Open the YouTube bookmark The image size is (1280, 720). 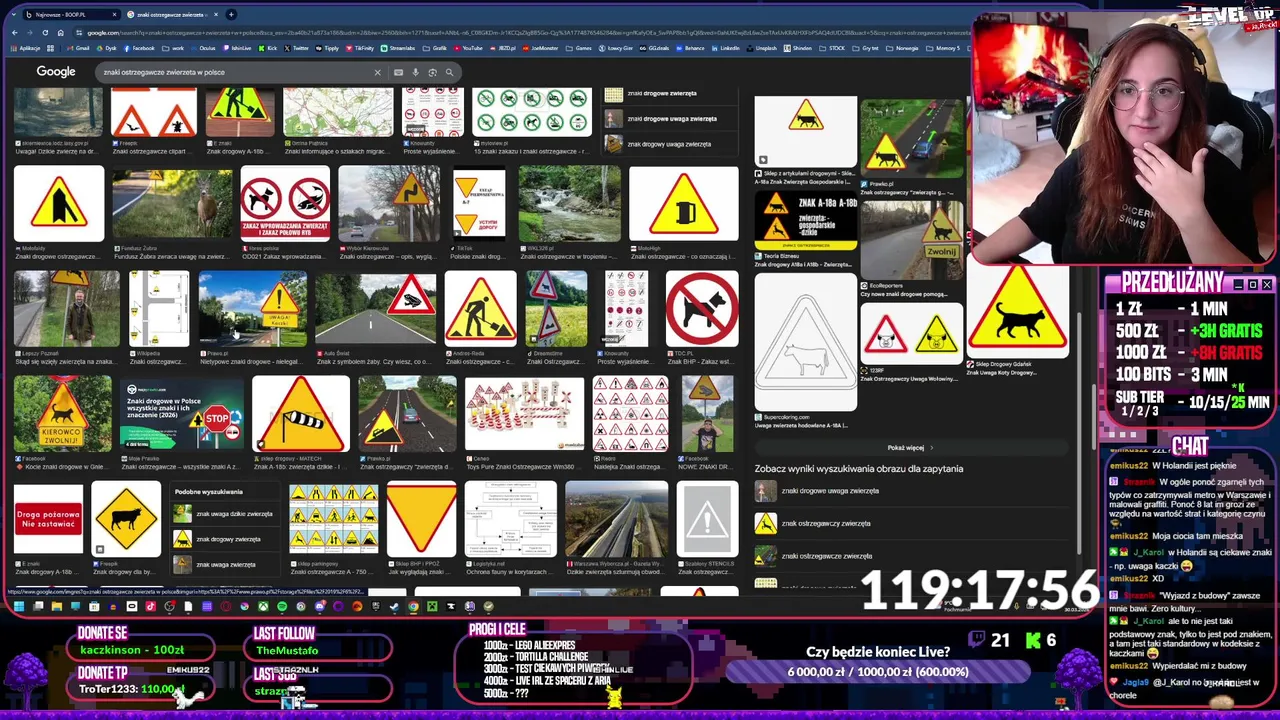[x=467, y=48]
